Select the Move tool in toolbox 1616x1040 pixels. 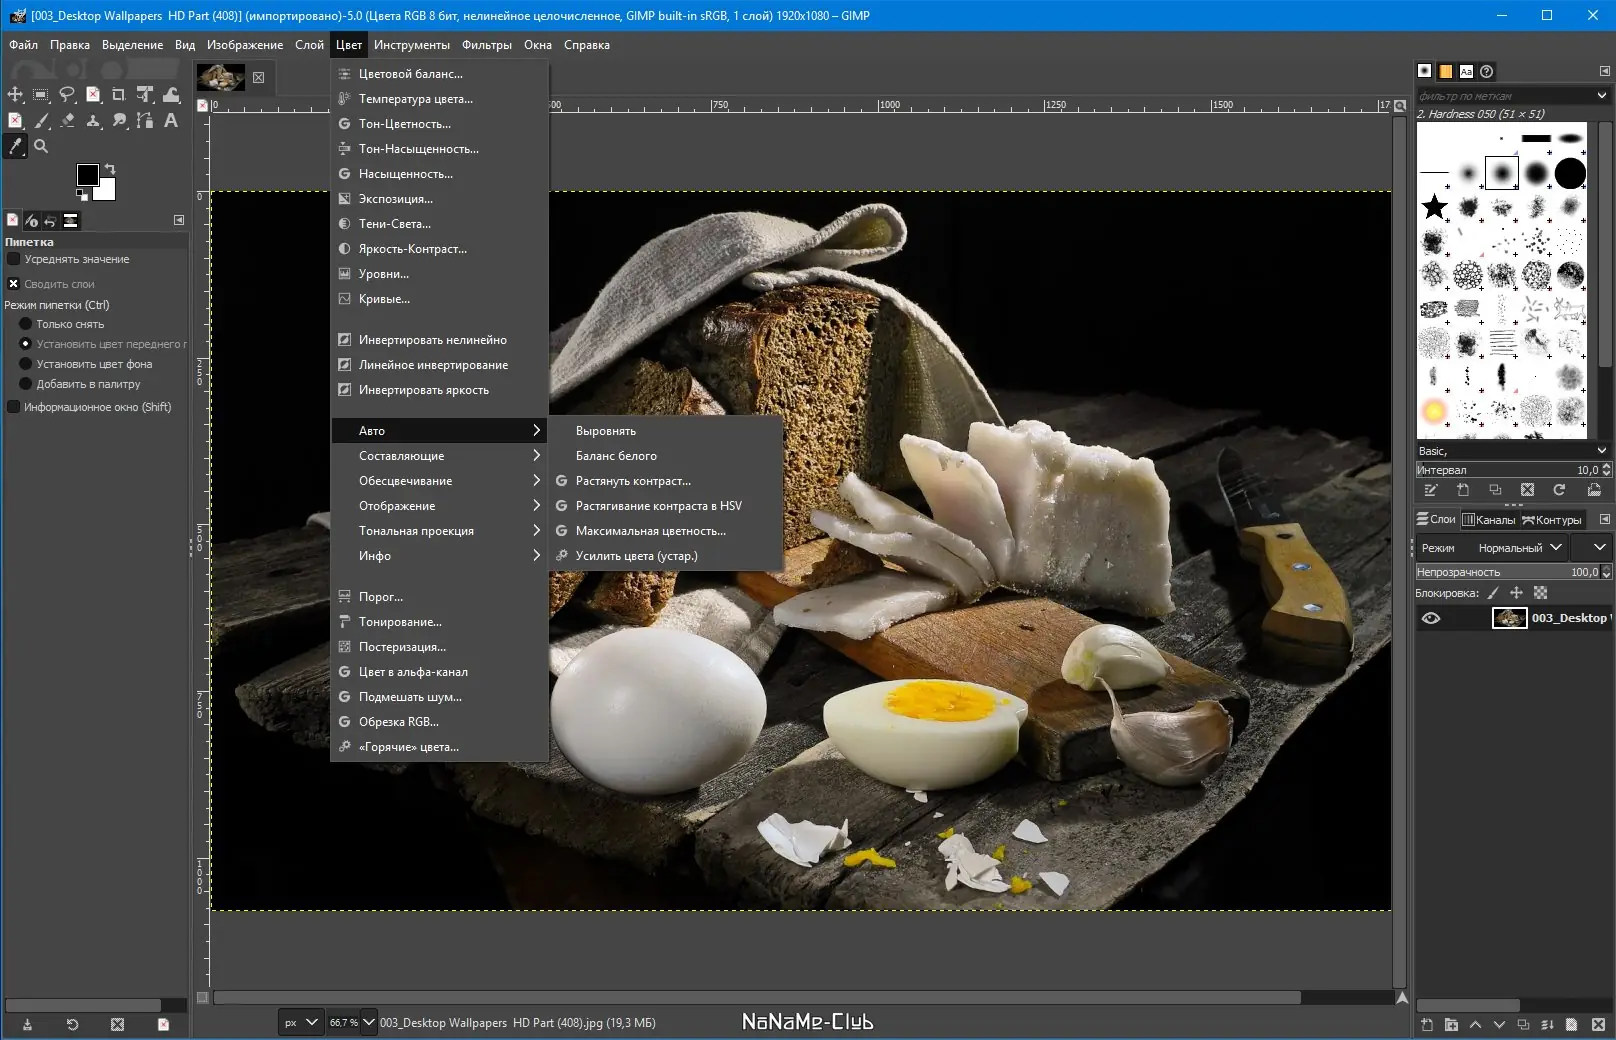click(x=15, y=94)
